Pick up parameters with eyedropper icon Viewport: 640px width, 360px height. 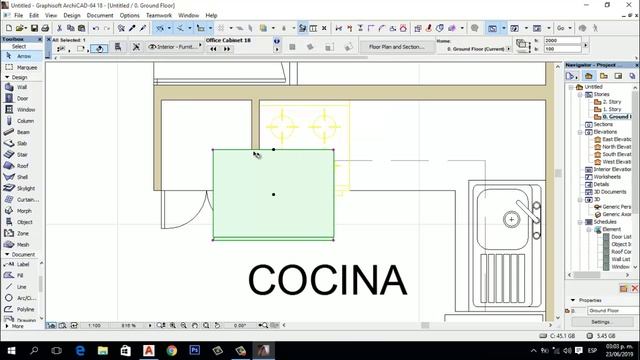[x=132, y=28]
